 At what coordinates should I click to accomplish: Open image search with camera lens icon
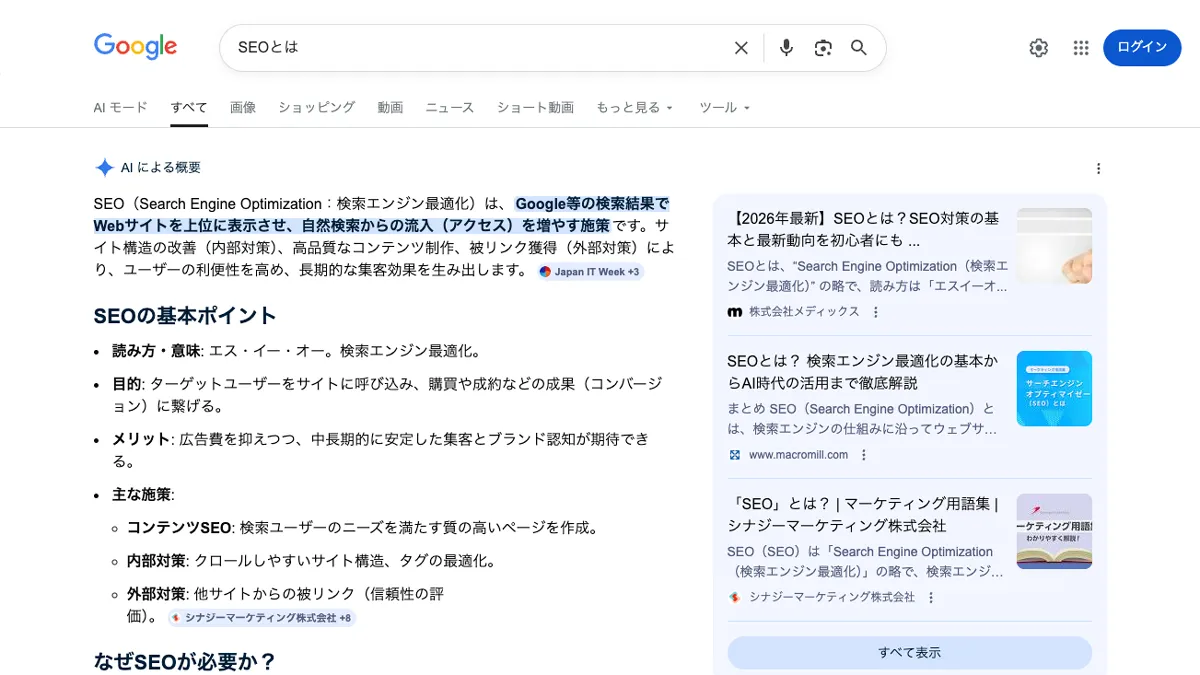[x=823, y=48]
